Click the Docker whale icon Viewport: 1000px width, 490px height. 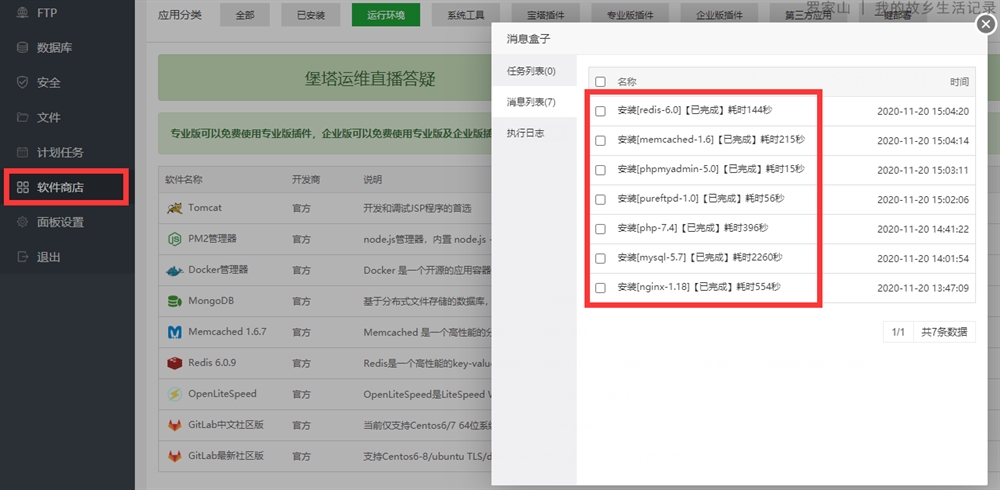click(x=175, y=271)
